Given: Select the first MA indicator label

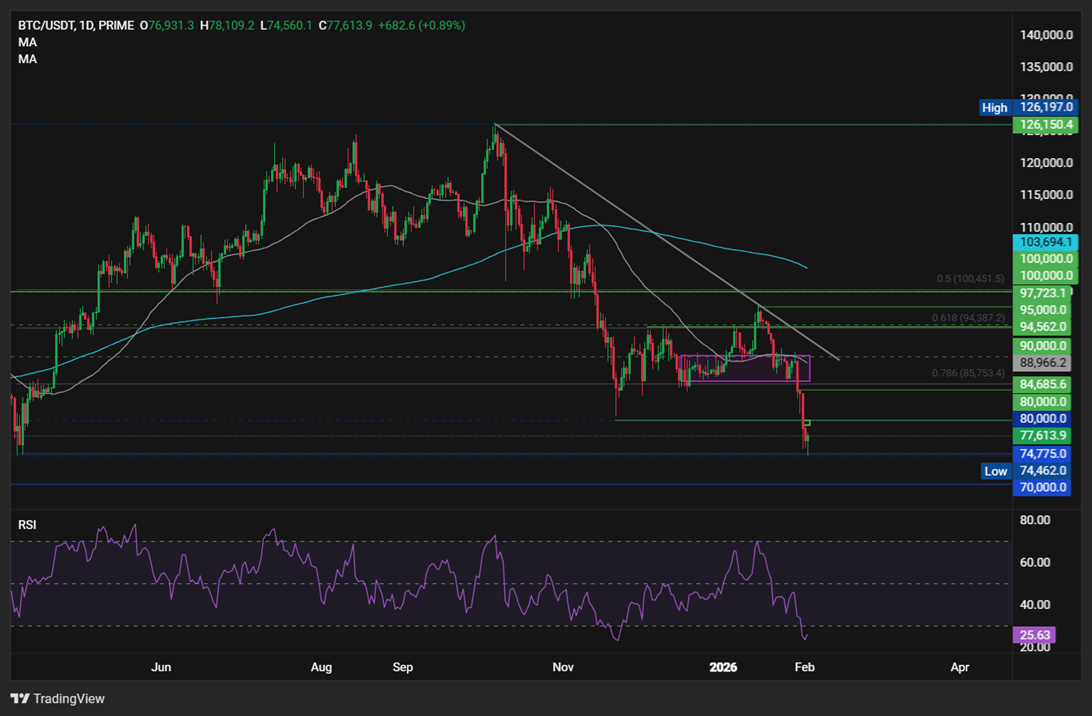Looking at the screenshot, I should point(27,42).
